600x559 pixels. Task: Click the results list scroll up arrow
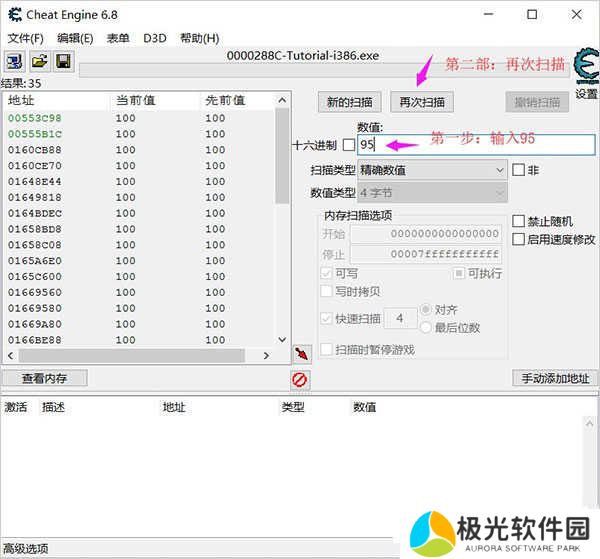(282, 100)
